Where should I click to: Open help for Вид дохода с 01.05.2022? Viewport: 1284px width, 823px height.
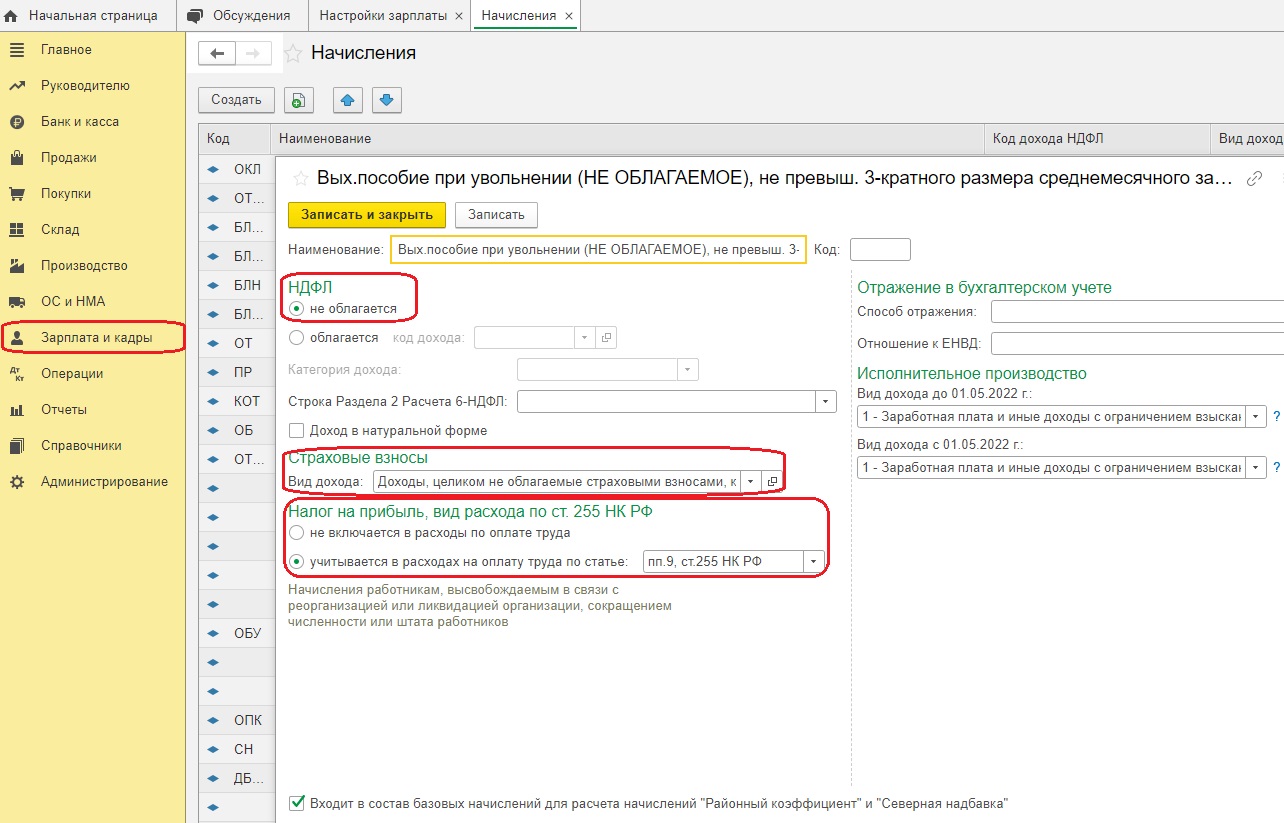coord(1277,467)
